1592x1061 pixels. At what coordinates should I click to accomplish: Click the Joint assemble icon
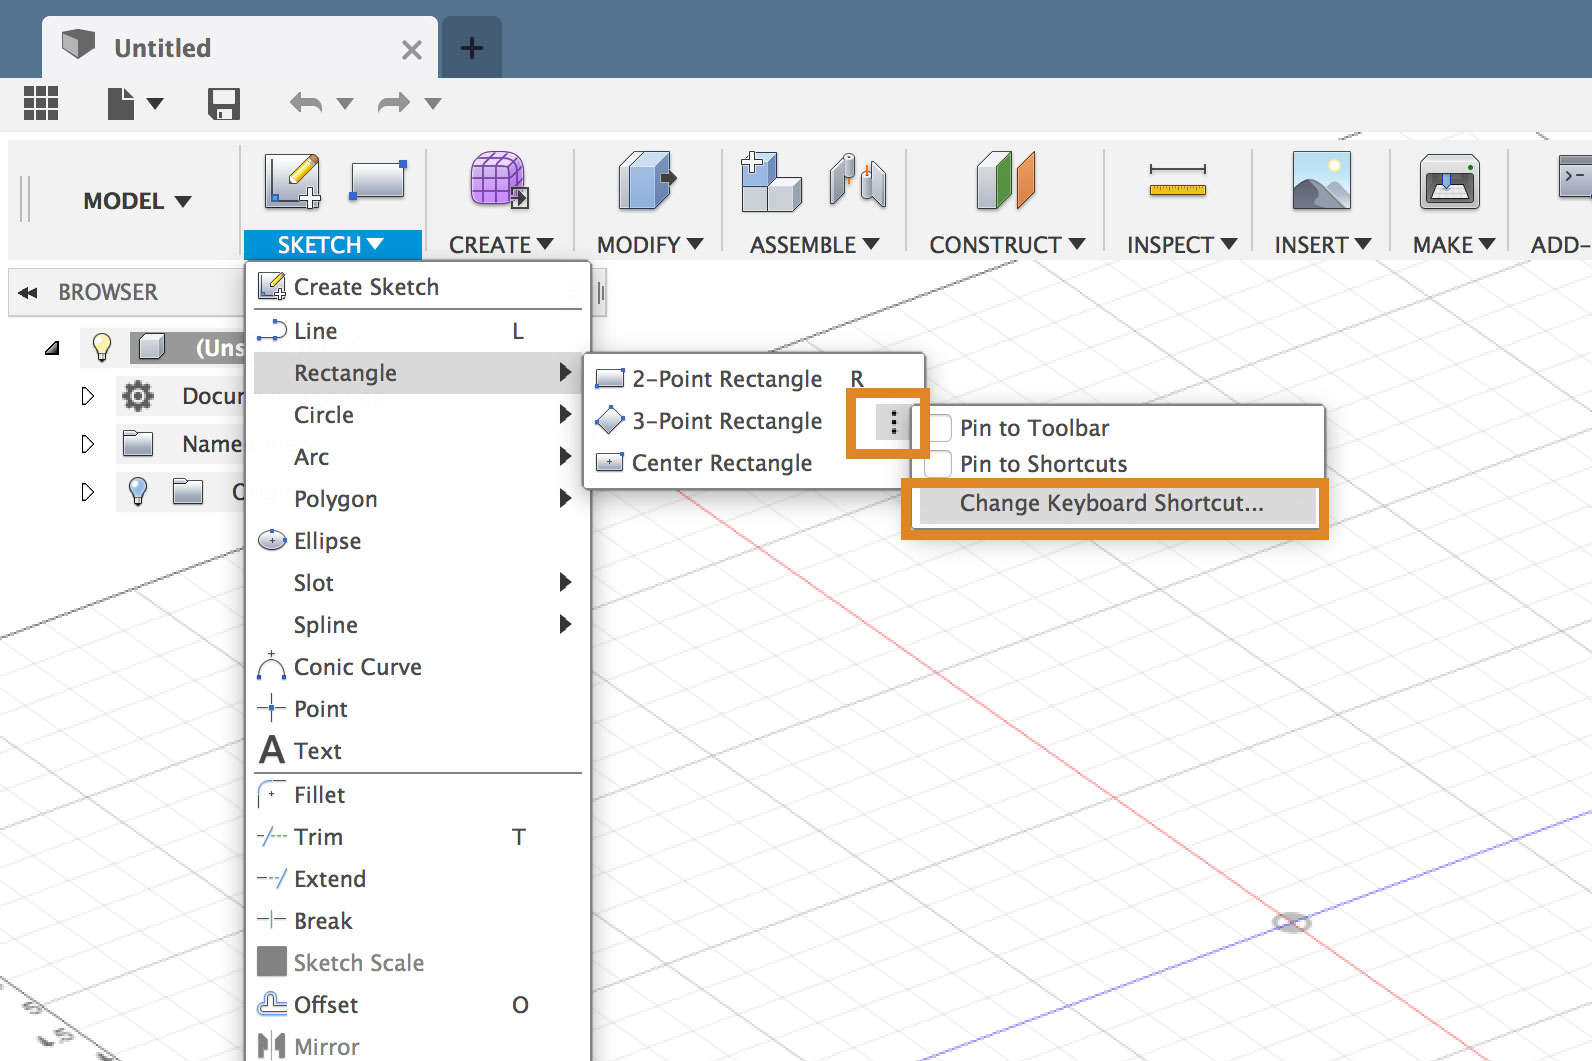(x=858, y=180)
